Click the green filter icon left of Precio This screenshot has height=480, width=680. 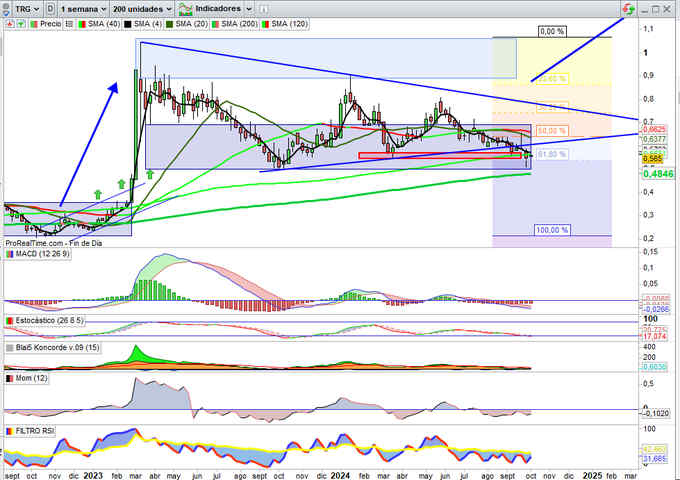click(20, 24)
